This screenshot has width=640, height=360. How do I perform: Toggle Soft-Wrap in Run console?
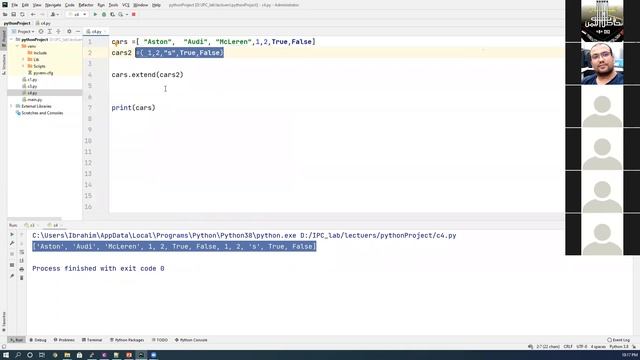point(22,252)
